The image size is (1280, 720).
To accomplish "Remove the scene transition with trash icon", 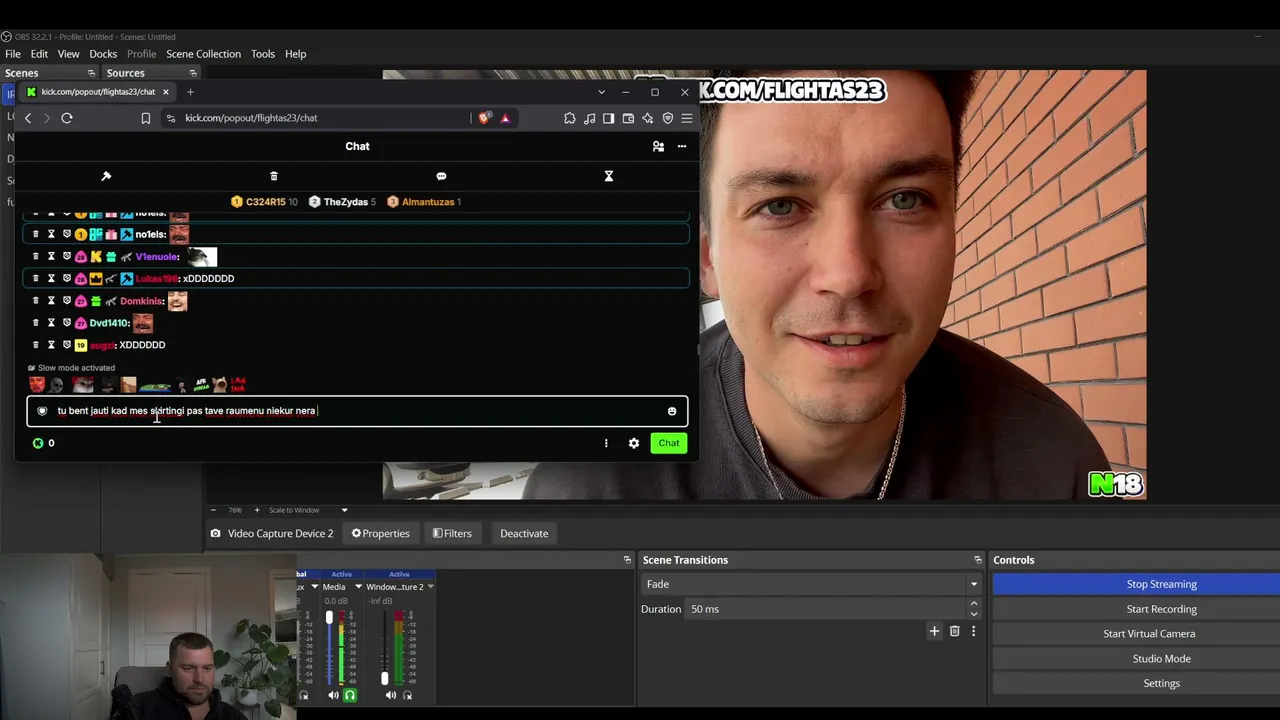I will (x=954, y=631).
